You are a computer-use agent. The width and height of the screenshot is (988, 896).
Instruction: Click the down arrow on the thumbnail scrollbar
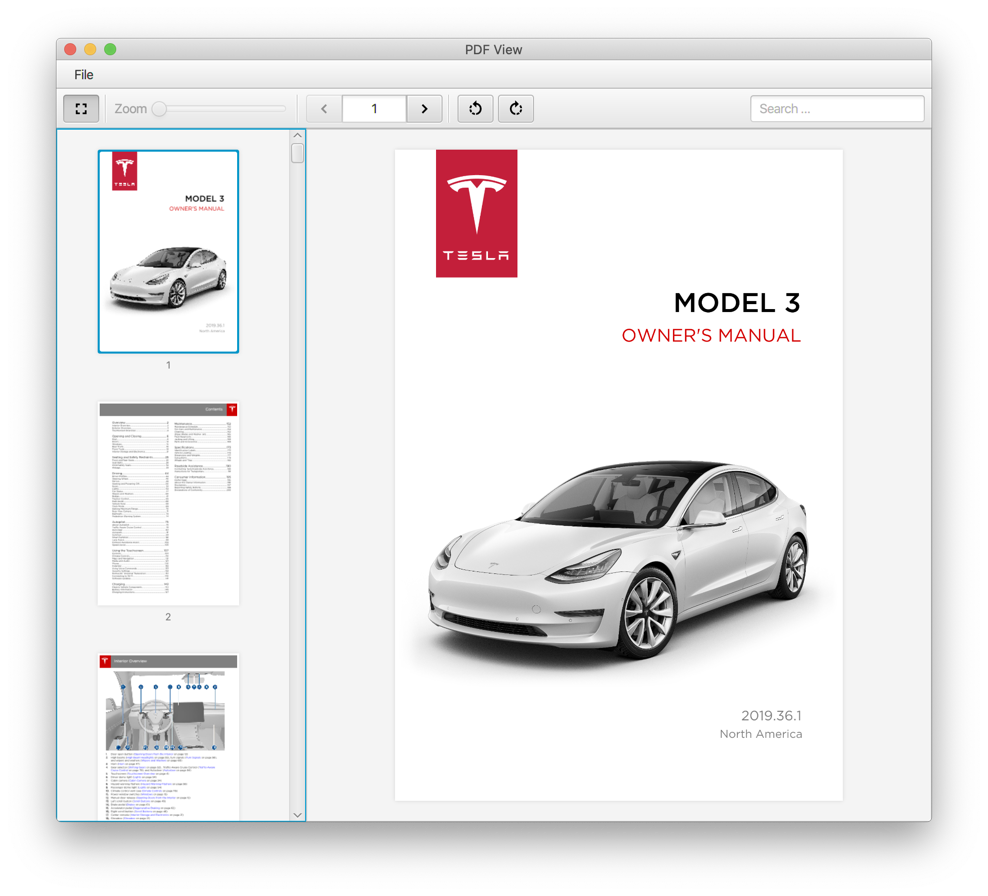(297, 814)
